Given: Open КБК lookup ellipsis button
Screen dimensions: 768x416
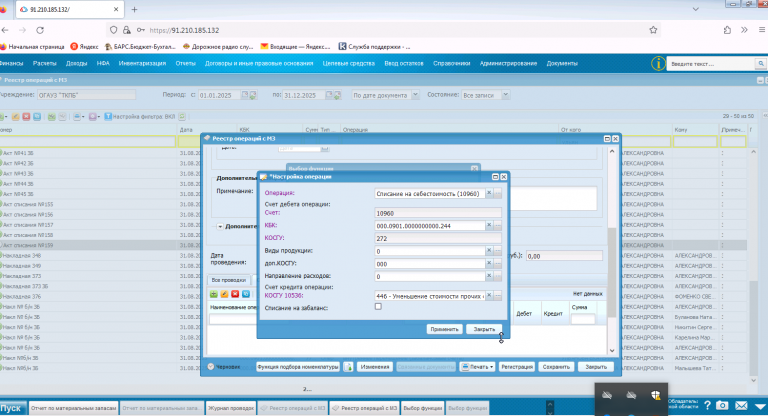Looking at the screenshot, I should 498,225.
